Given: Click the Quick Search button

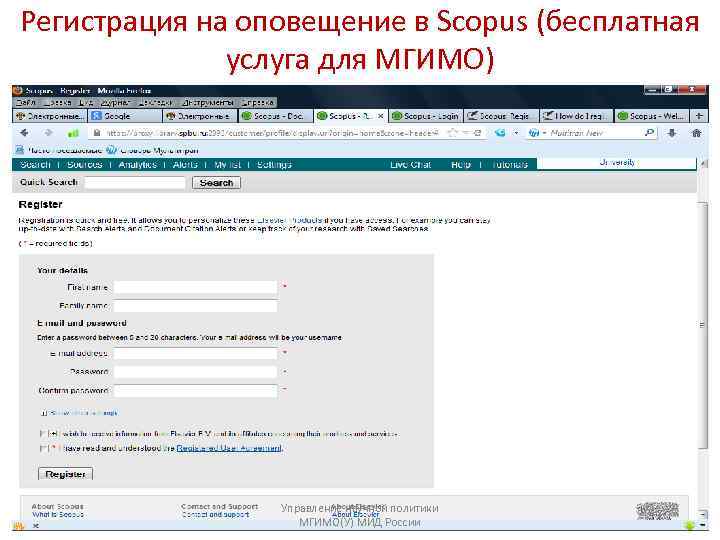Looking at the screenshot, I should tap(216, 183).
